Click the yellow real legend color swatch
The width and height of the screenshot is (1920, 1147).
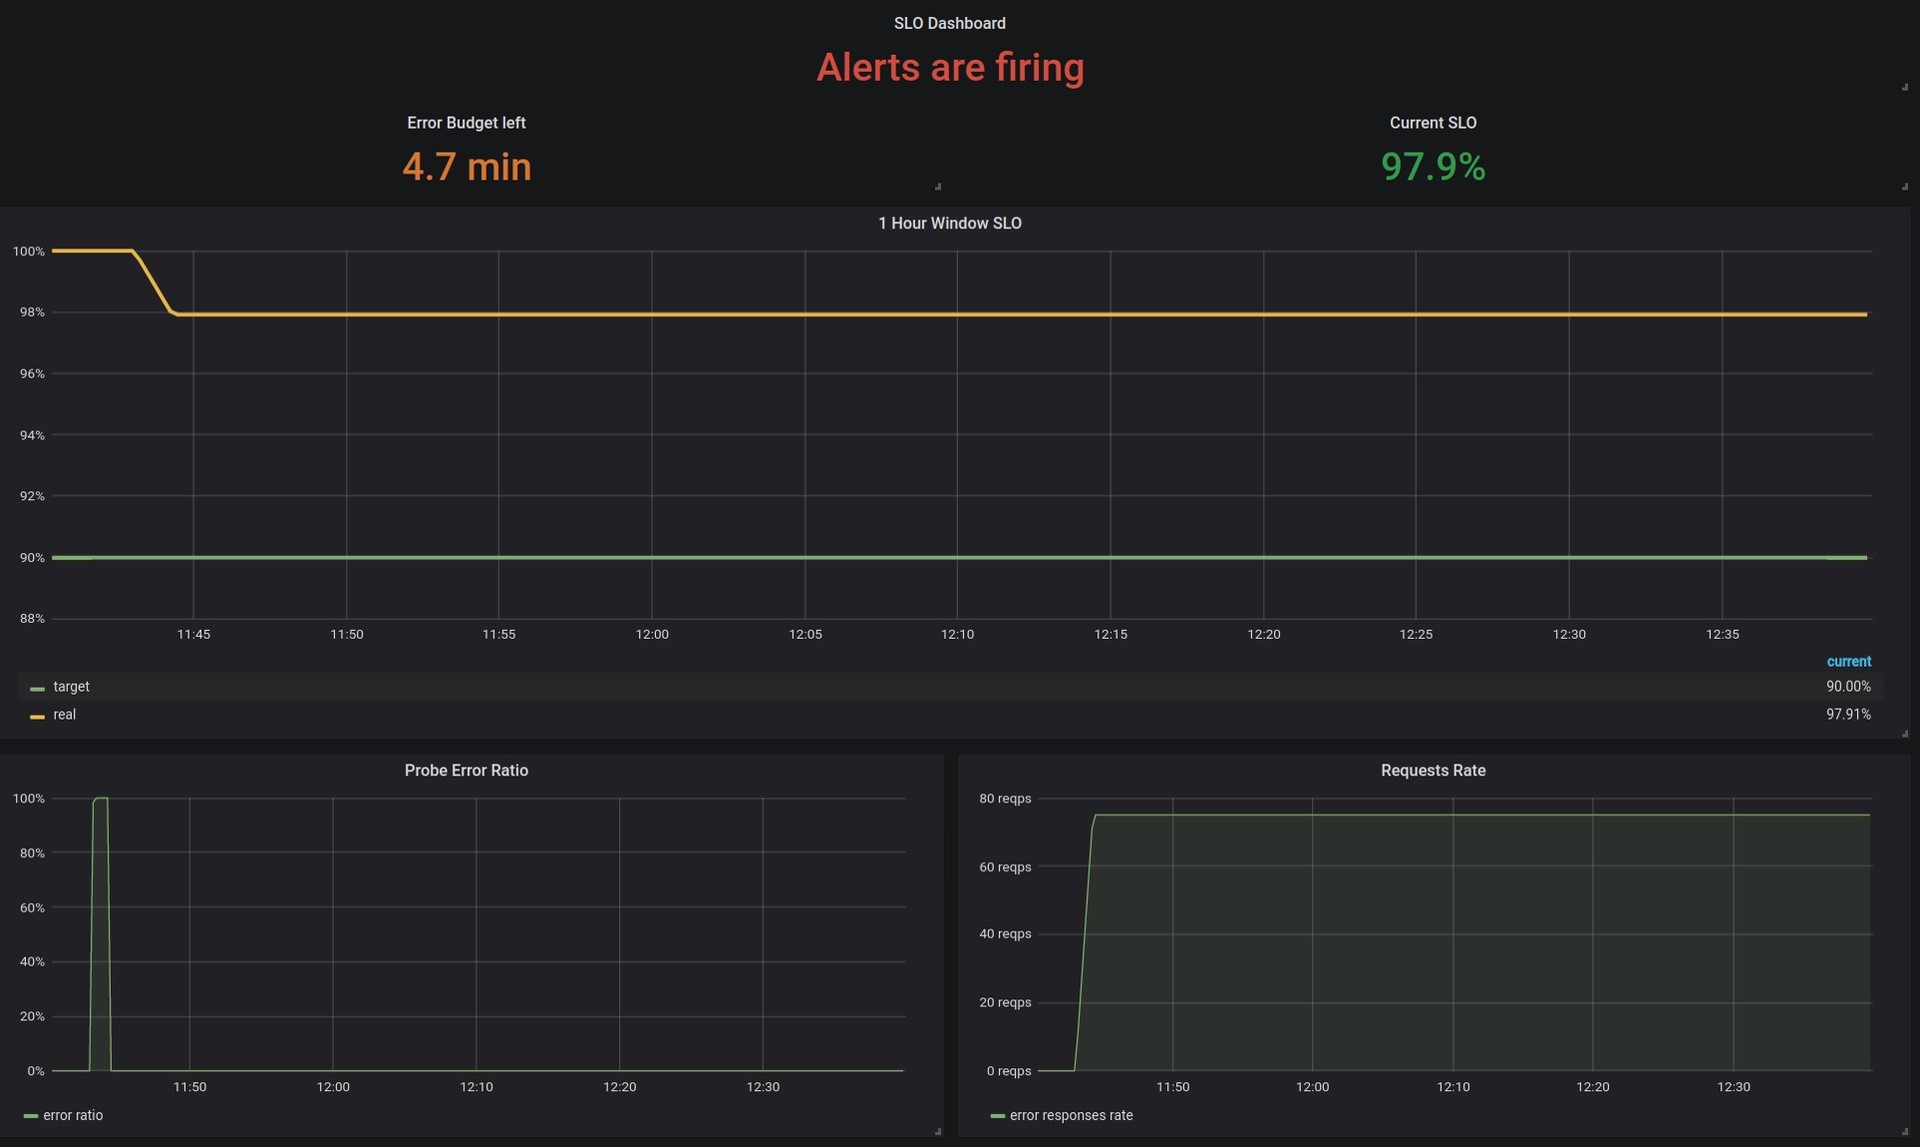[37, 717]
